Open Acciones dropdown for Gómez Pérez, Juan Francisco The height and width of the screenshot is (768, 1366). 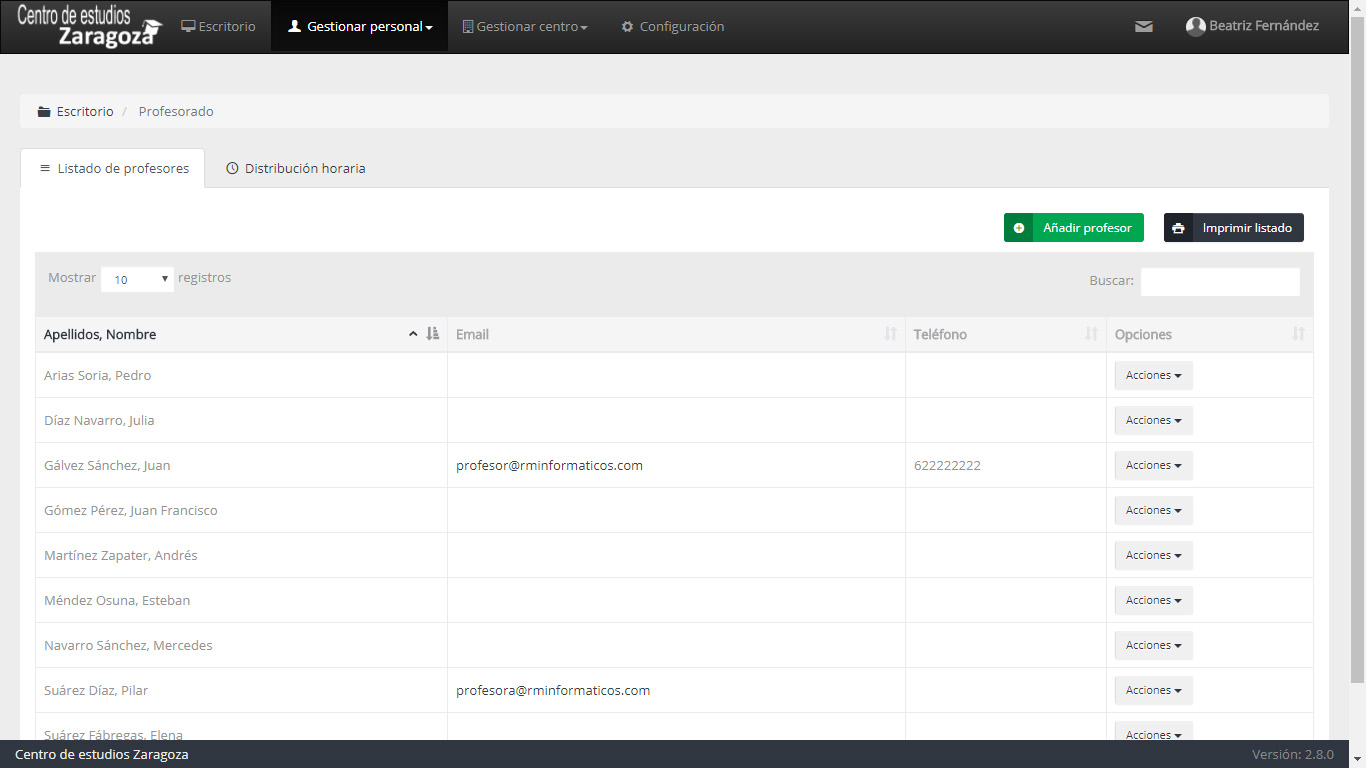click(1154, 510)
